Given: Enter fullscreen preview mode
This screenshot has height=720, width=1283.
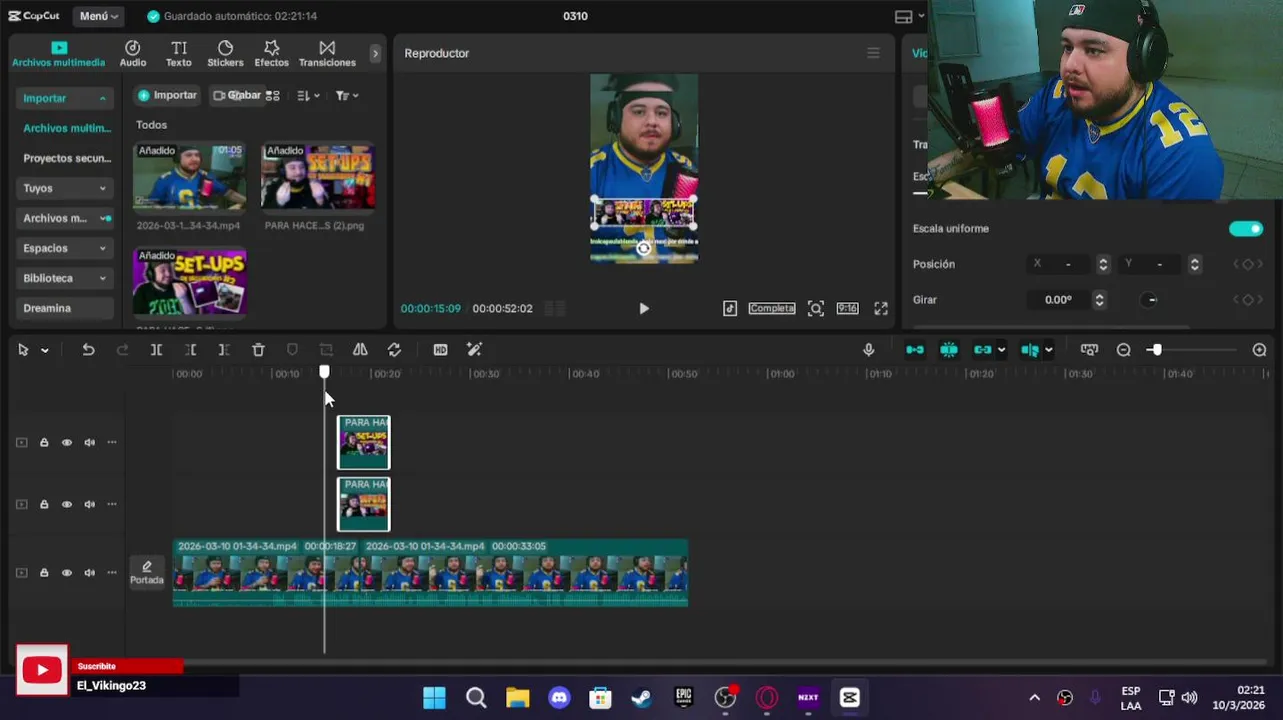Looking at the screenshot, I should coord(881,309).
